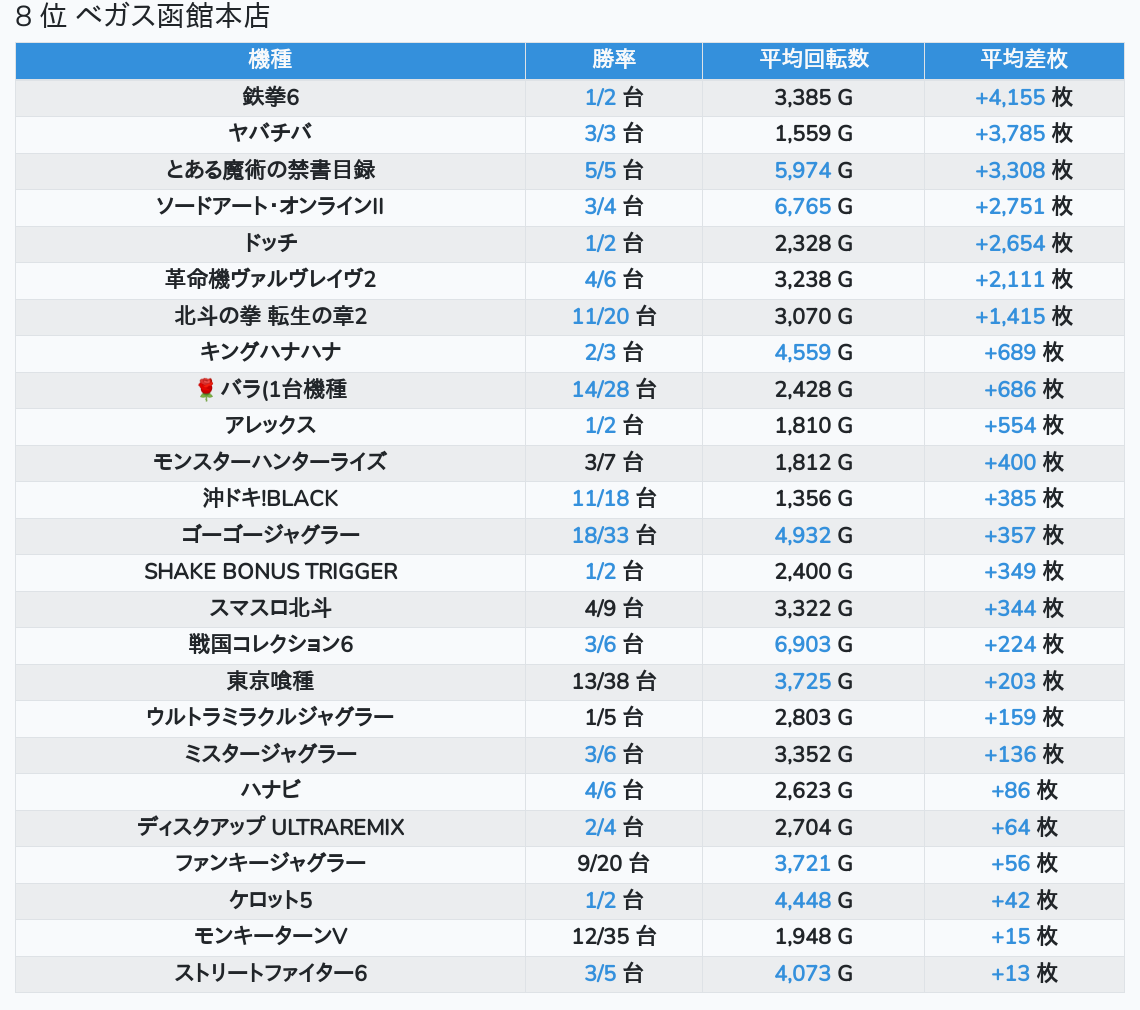Select the スマスロ北斗 machine name
Screen dimensions: 1140x1010
tap(270, 608)
